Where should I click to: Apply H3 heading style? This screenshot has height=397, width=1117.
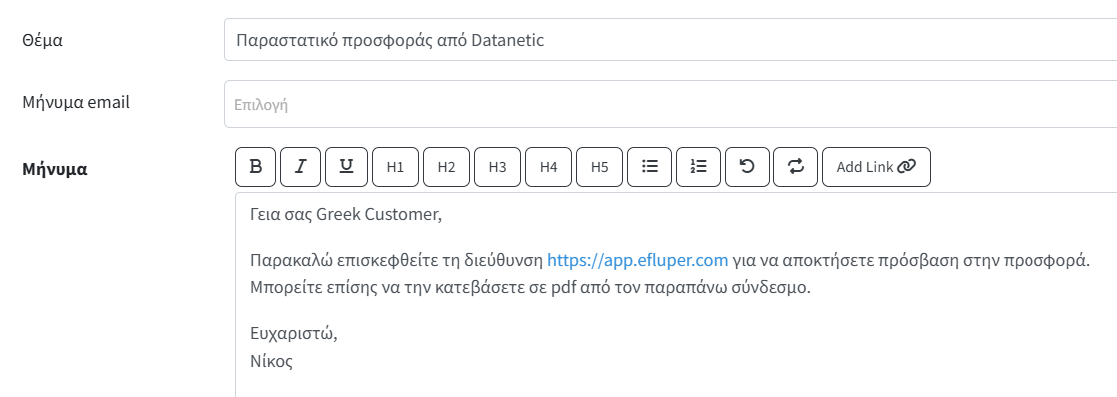tap(497, 167)
